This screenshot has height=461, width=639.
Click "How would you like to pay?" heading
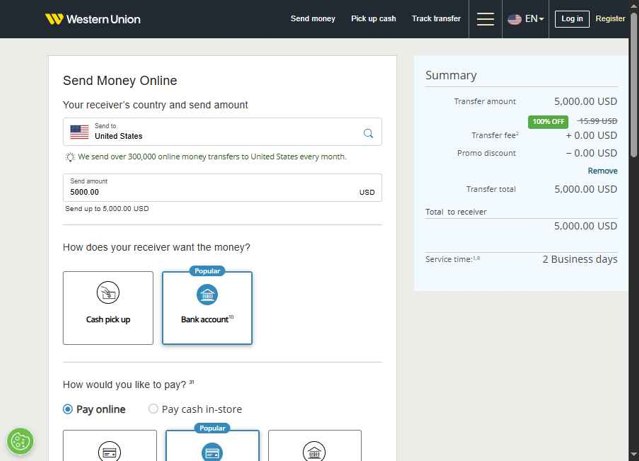coord(128,384)
